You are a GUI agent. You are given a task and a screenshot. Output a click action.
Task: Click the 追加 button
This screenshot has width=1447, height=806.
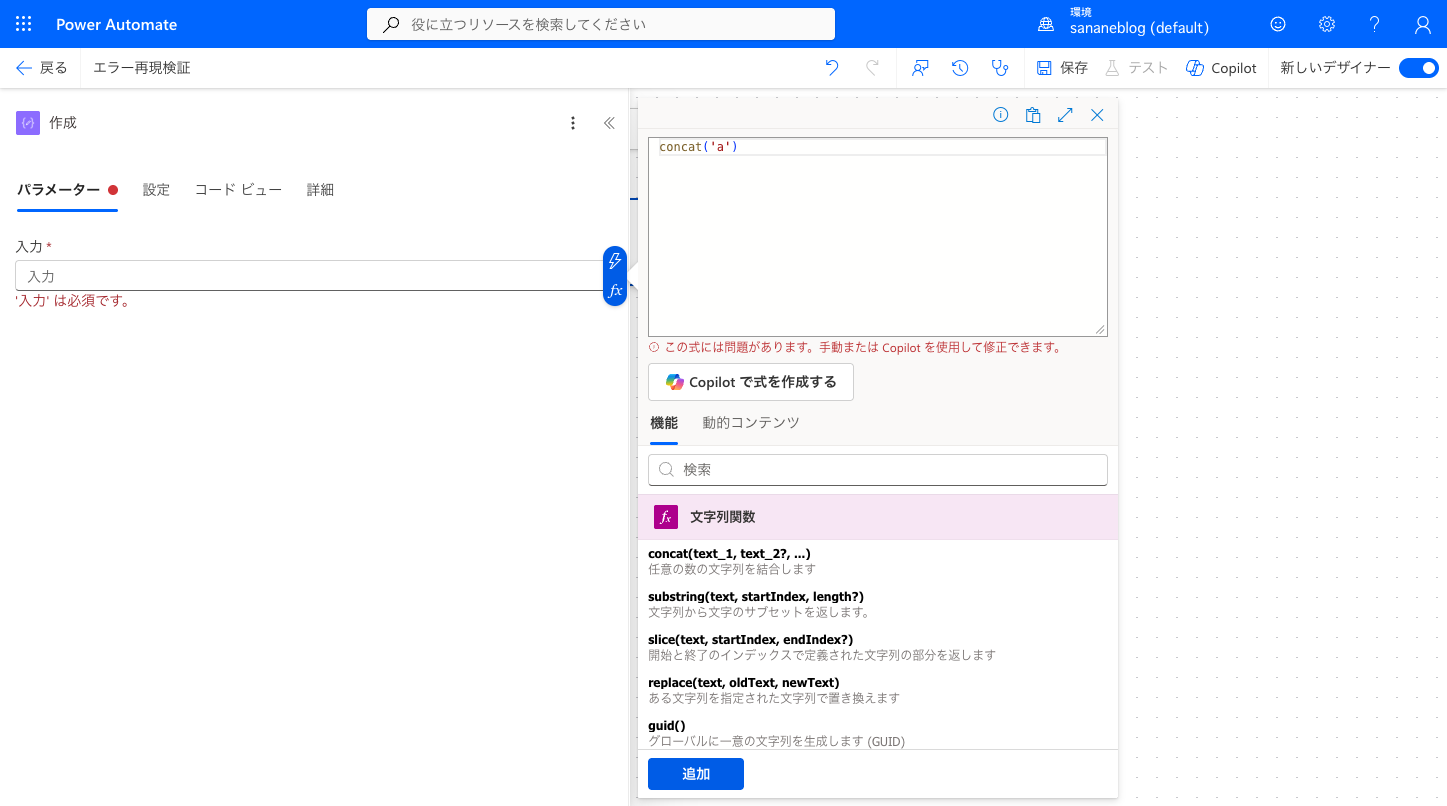(x=696, y=774)
